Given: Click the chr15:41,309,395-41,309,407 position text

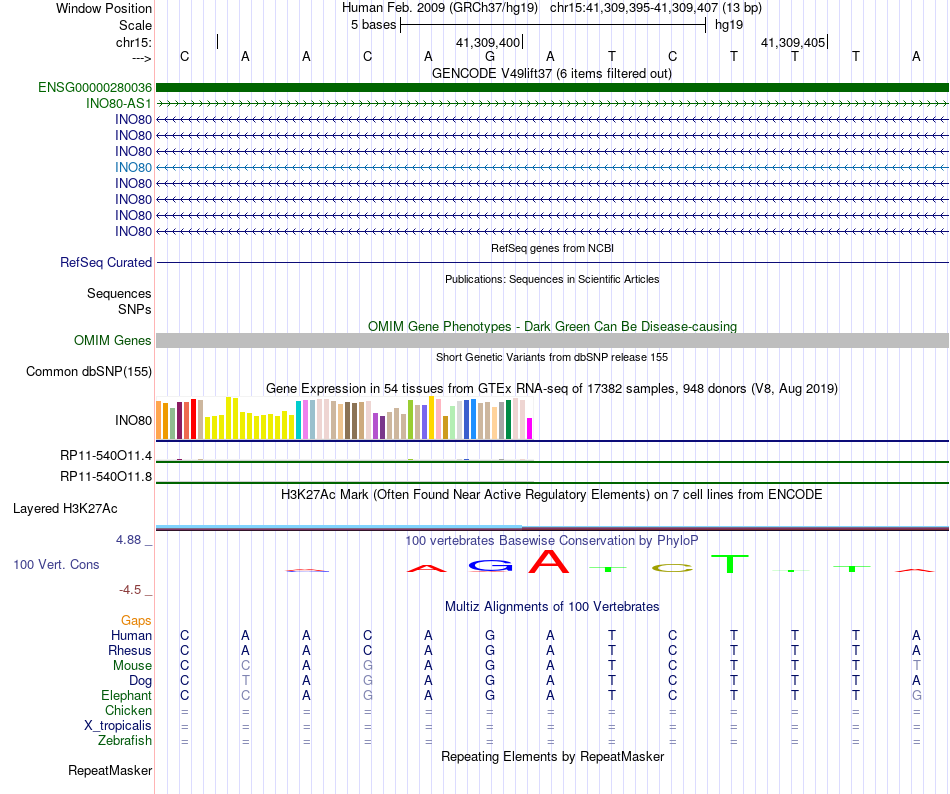Looking at the screenshot, I should coord(634,8).
